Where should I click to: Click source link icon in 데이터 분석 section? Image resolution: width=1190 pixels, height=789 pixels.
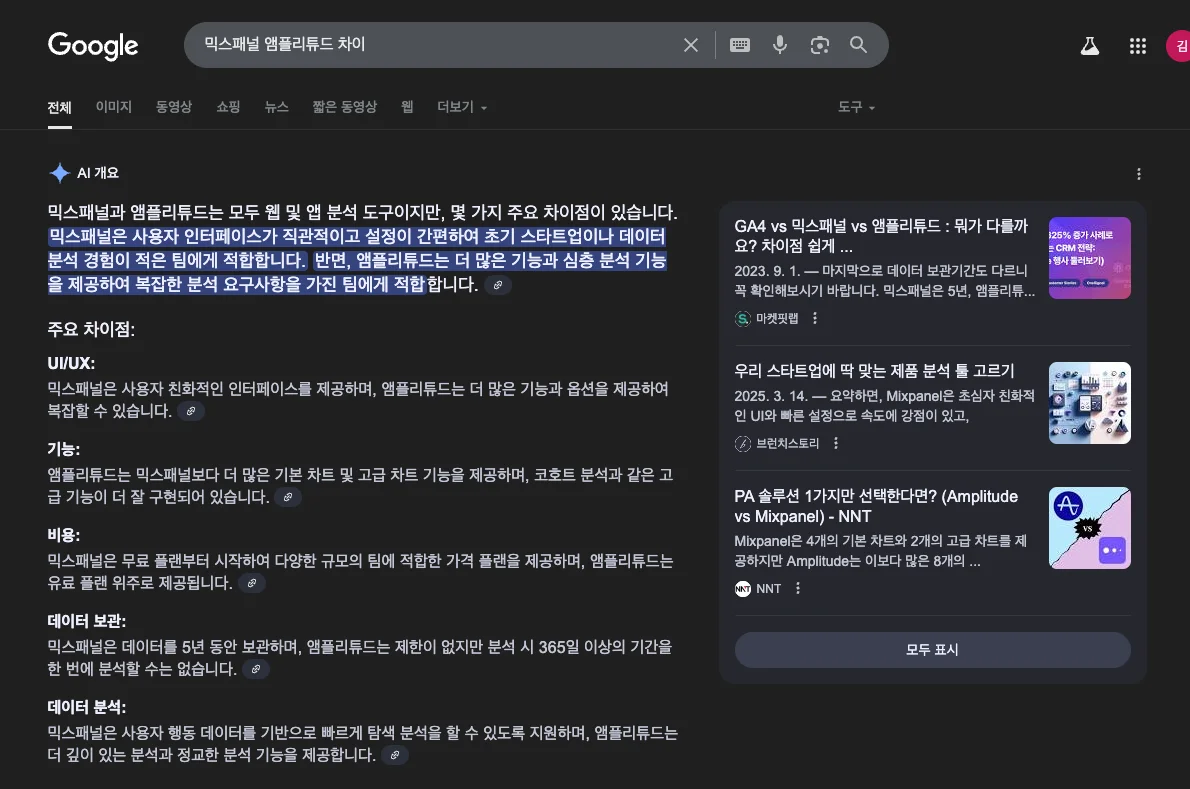pyautogui.click(x=395, y=756)
